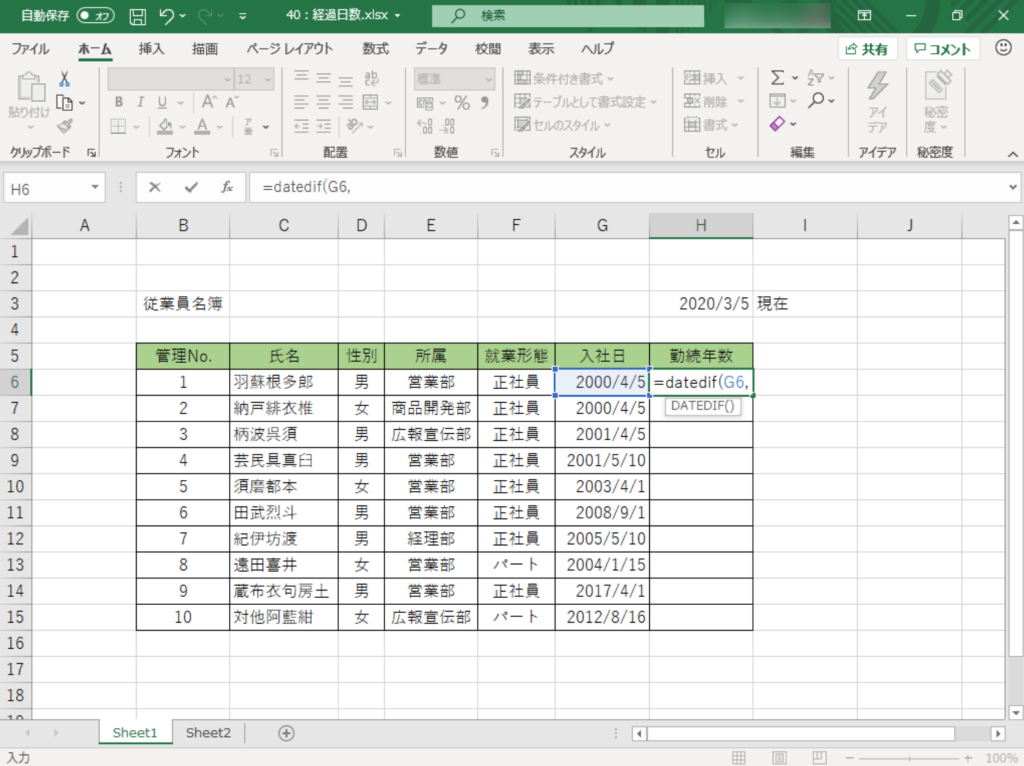This screenshot has height=766, width=1024.
Task: Cancel formula entry with X icon
Action: pyautogui.click(x=155, y=187)
